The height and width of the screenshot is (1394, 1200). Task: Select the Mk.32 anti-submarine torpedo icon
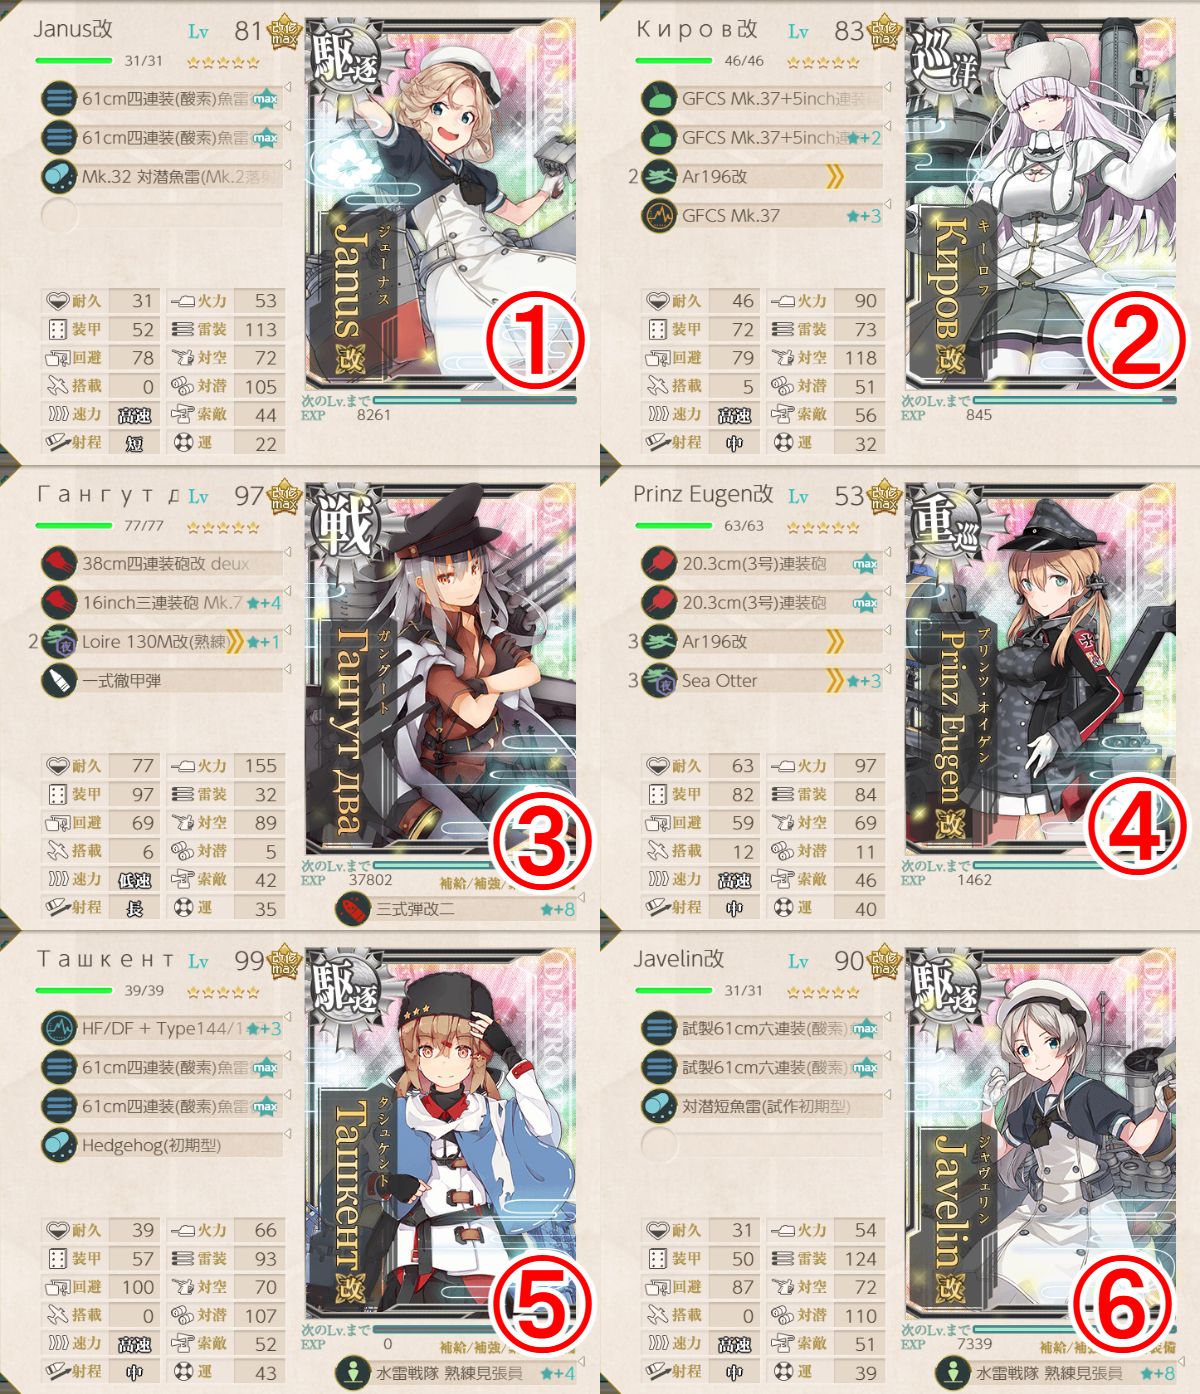(x=60, y=177)
